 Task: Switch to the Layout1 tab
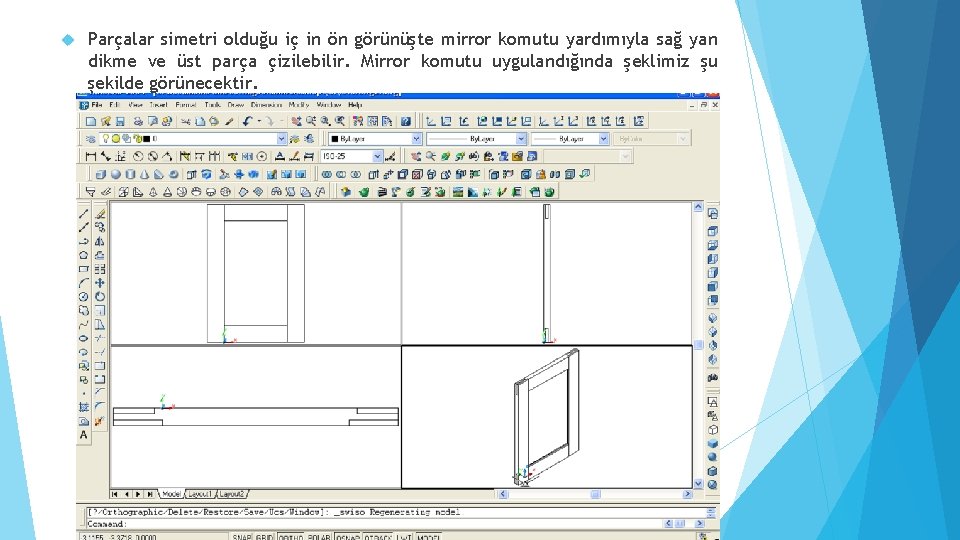200,494
